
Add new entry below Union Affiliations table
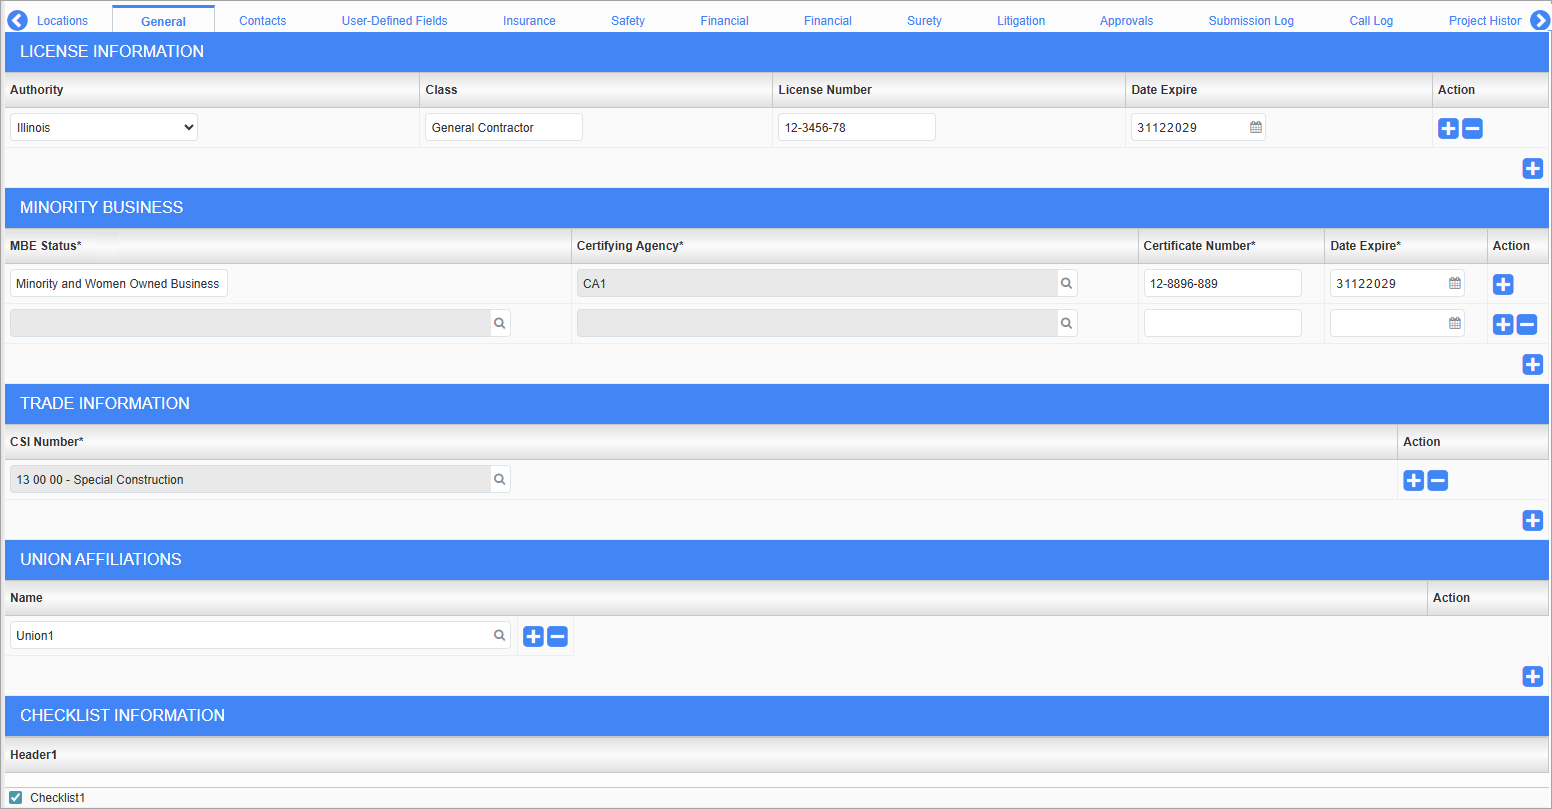pyautogui.click(x=1533, y=676)
